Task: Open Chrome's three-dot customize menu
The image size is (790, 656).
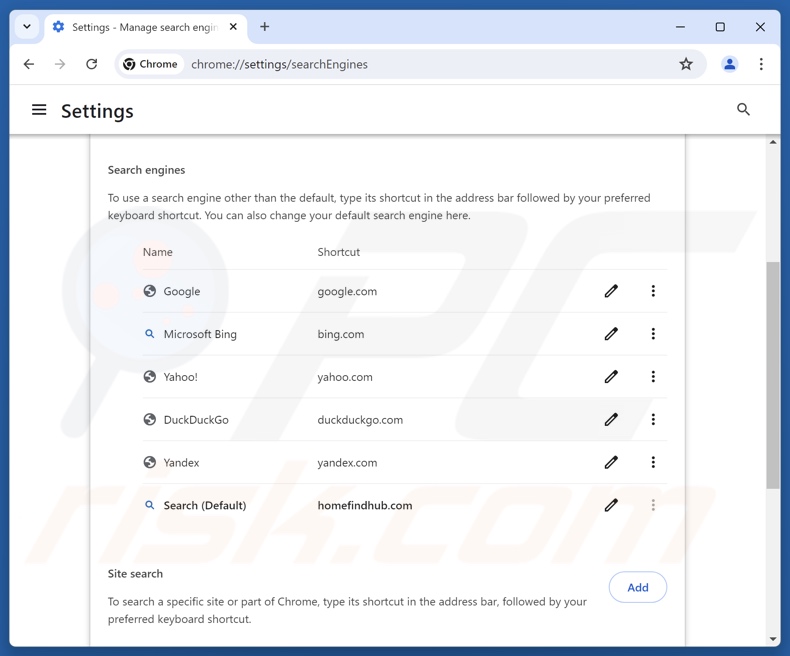Action: pyautogui.click(x=761, y=64)
